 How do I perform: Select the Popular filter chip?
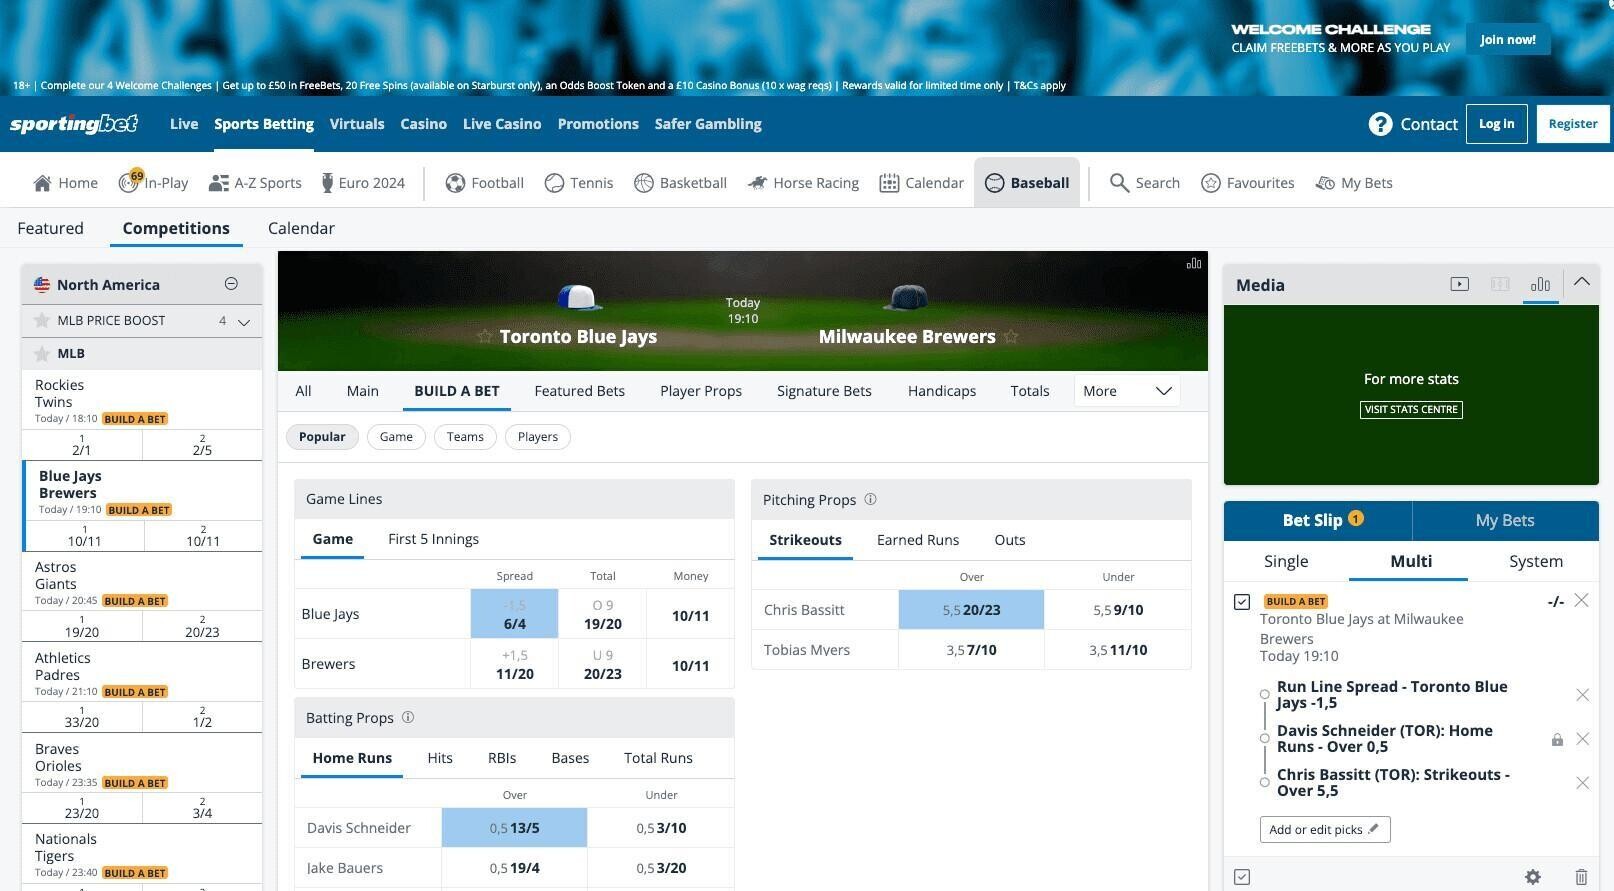[322, 437]
